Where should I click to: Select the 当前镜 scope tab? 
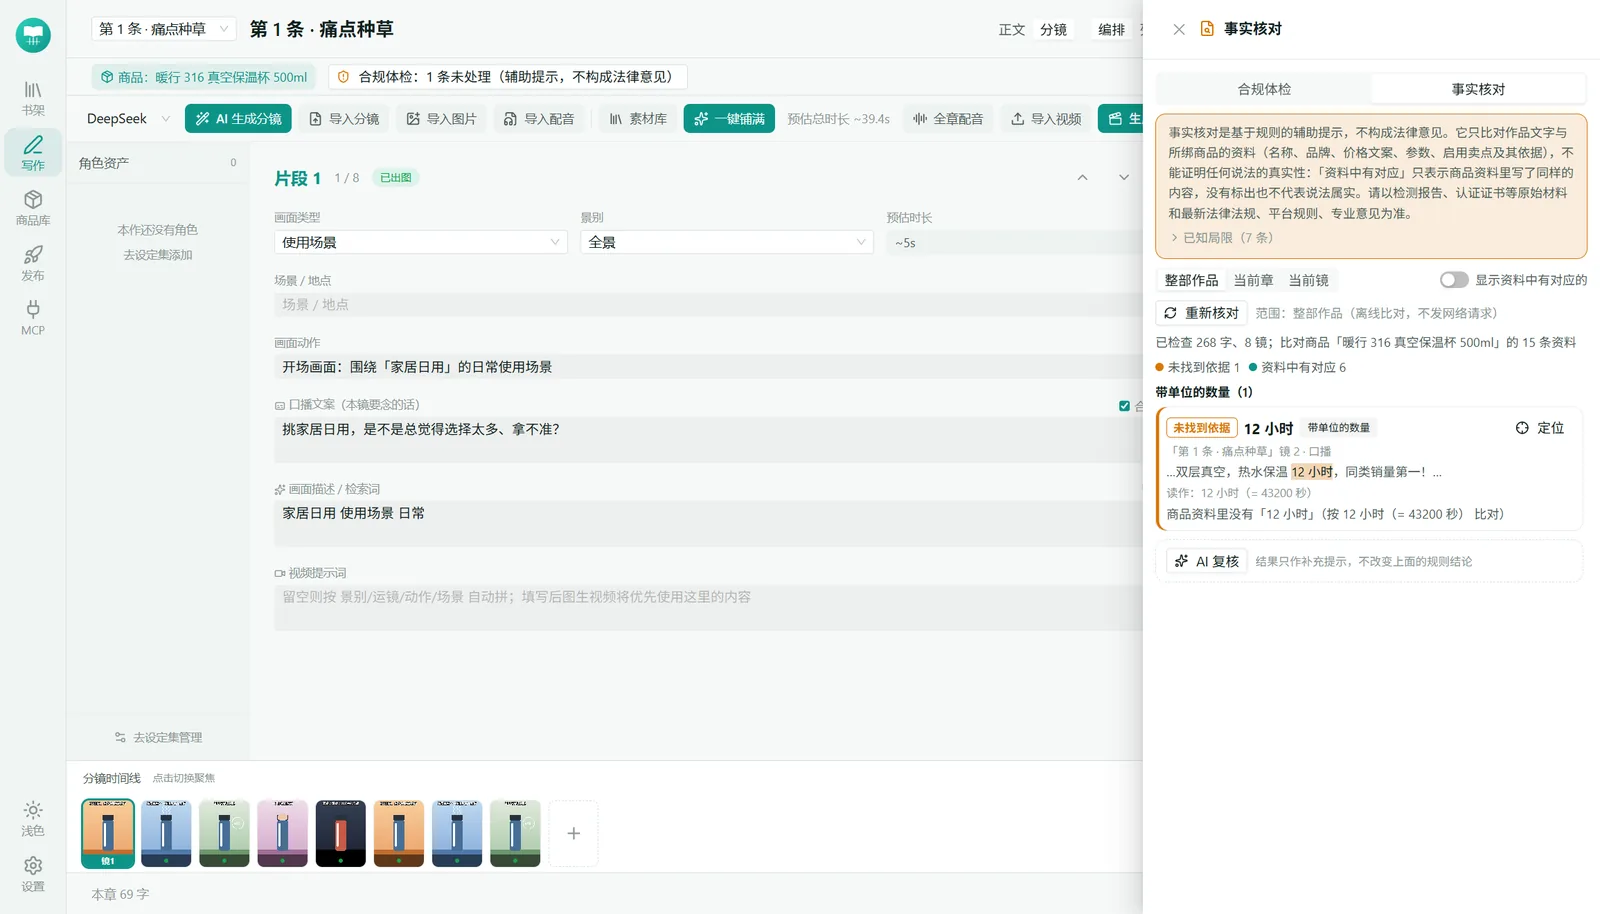pyautogui.click(x=1308, y=280)
